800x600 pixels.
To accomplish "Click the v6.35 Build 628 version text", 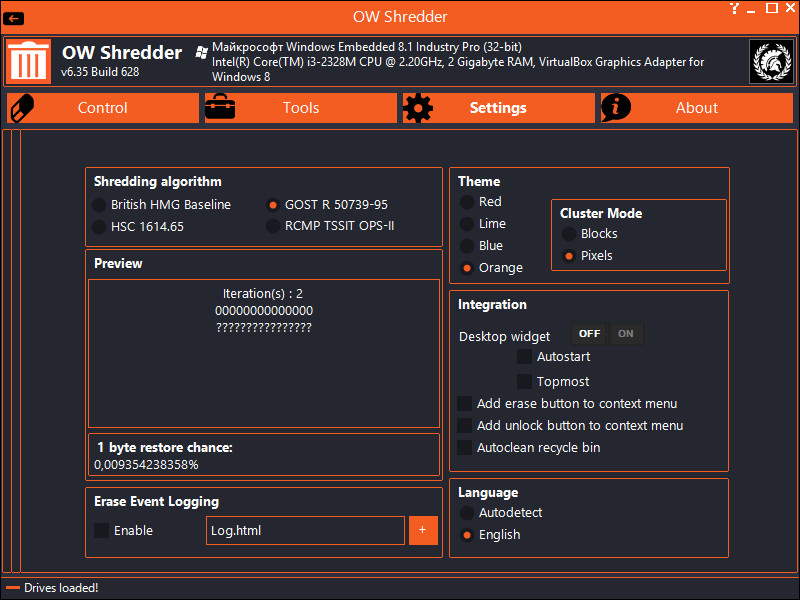I will click(x=100, y=72).
